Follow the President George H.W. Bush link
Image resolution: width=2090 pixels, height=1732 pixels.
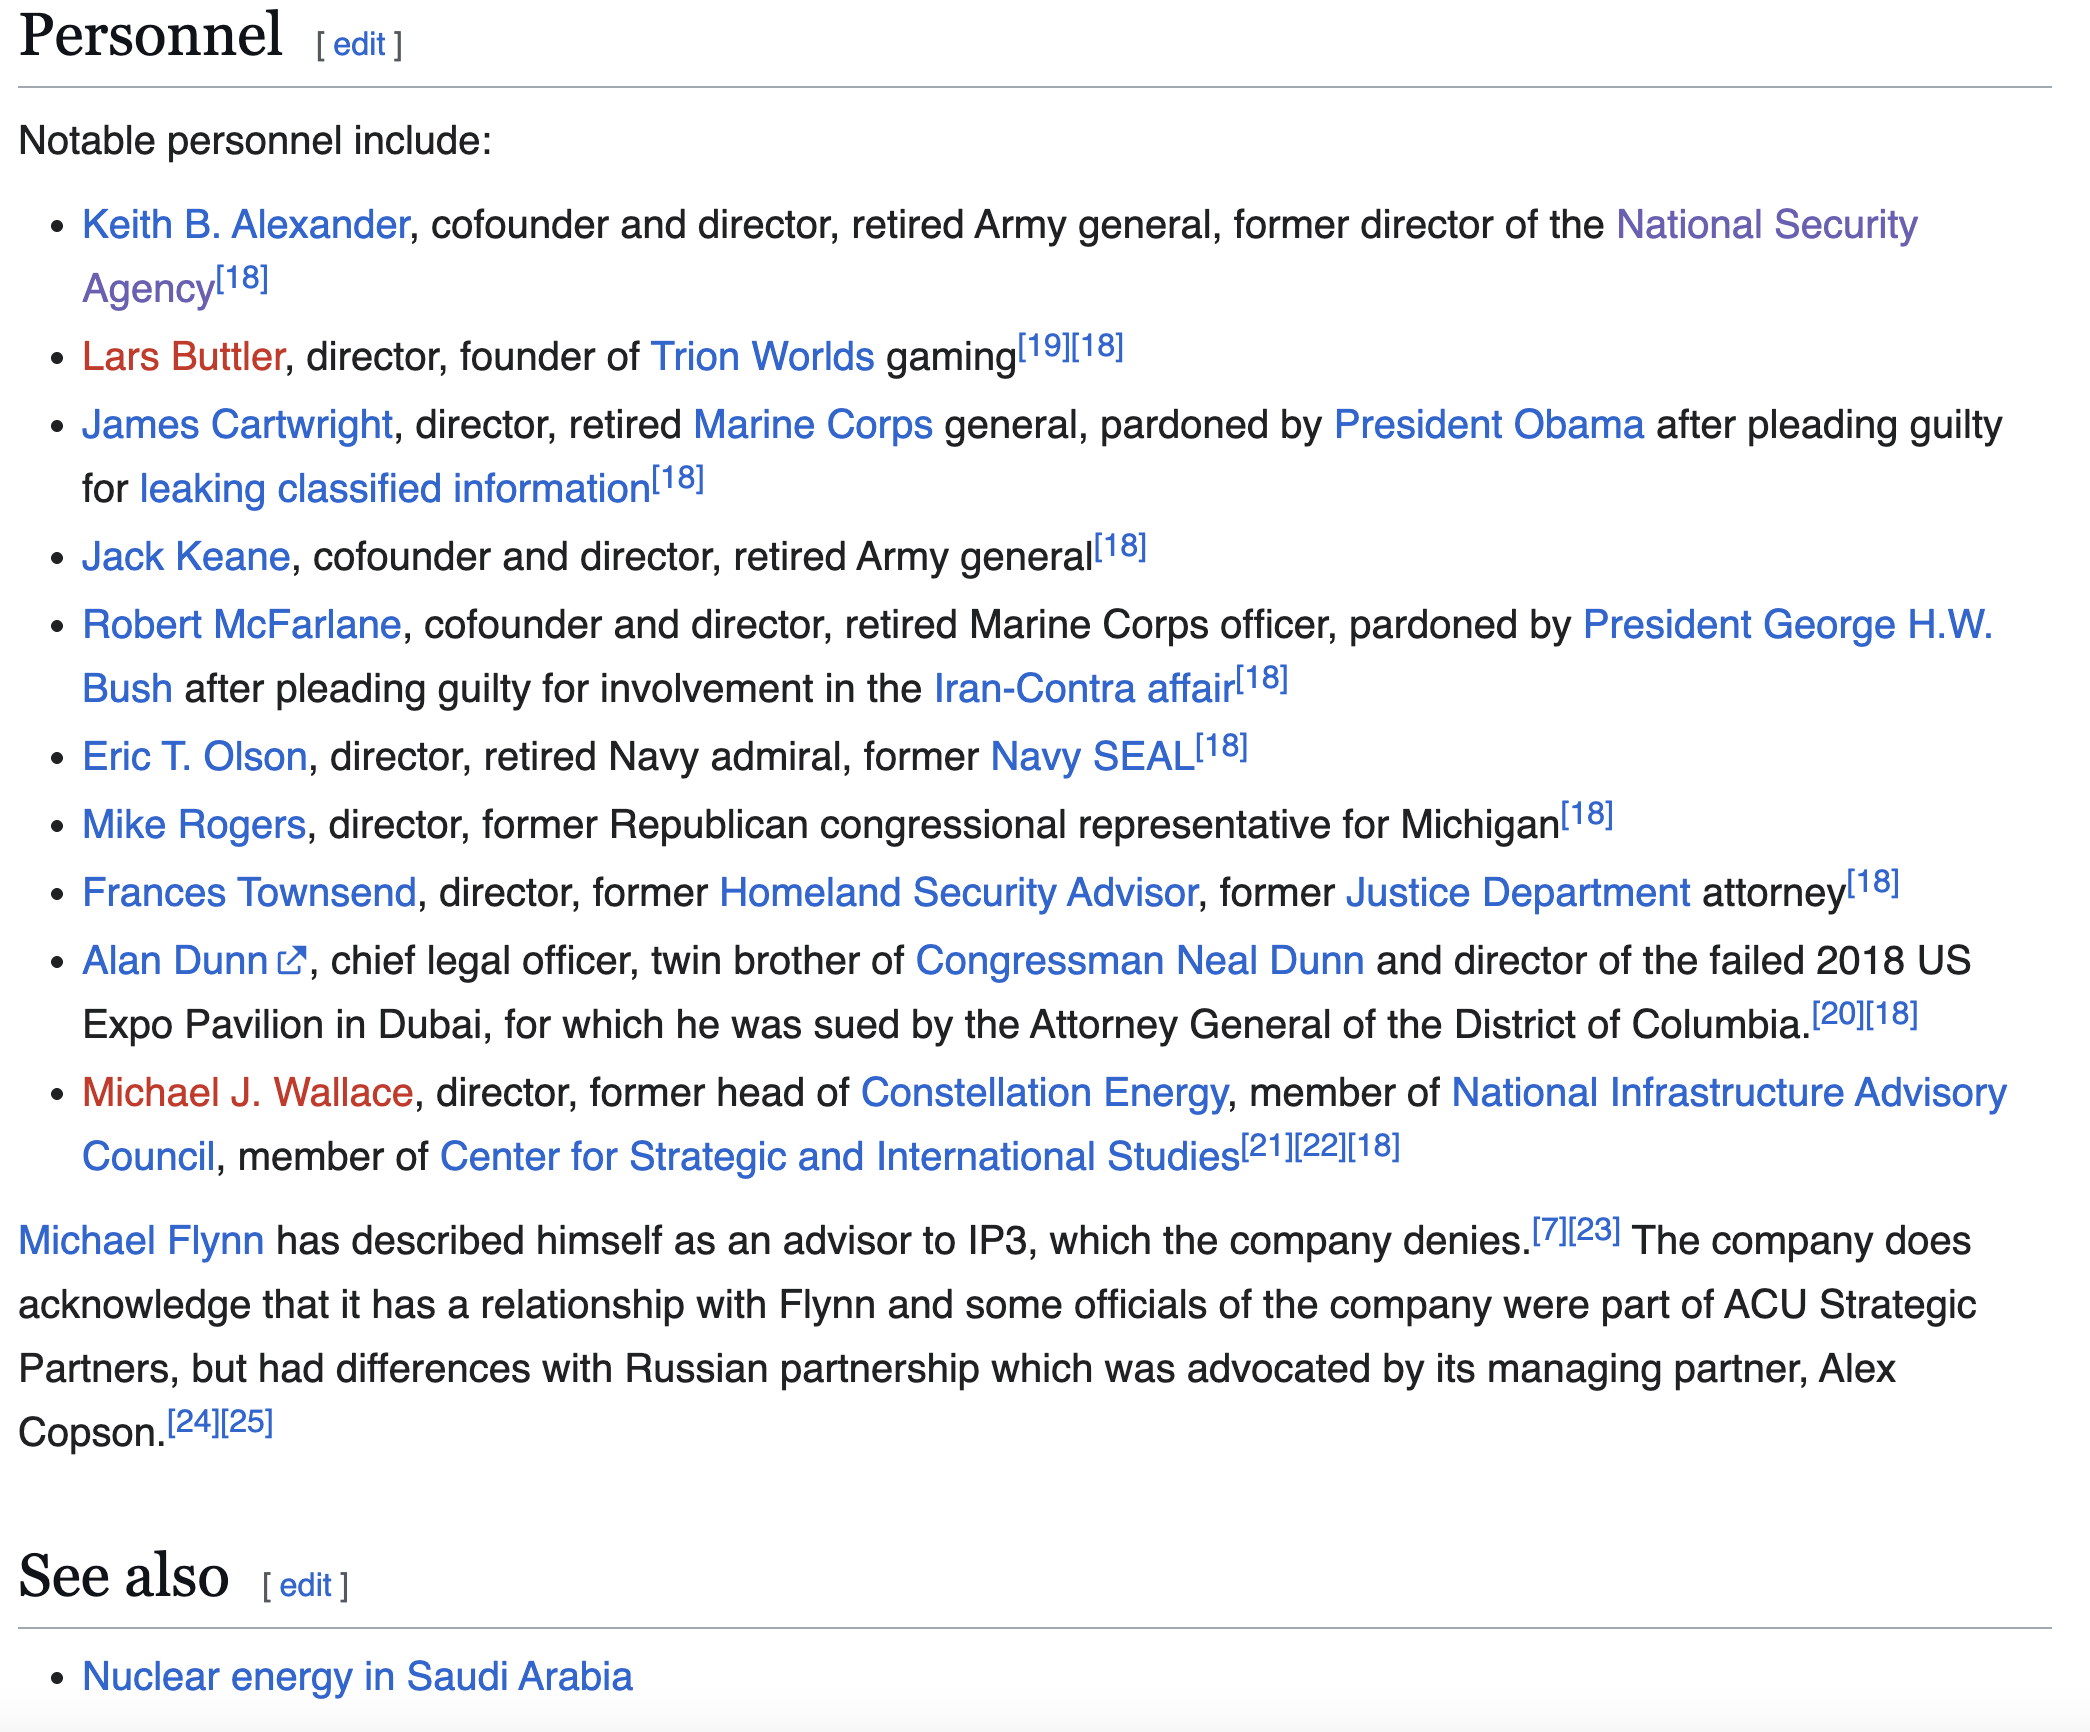[1788, 625]
